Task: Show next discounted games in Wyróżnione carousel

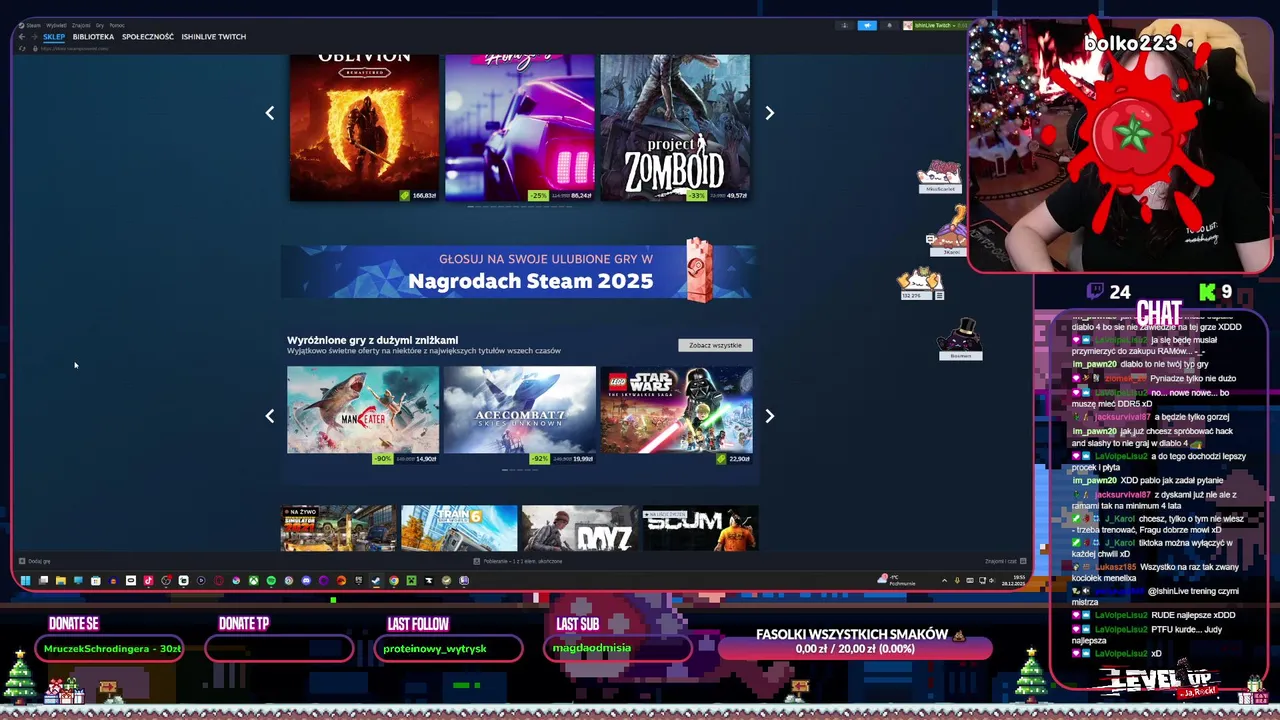Action: [x=769, y=416]
